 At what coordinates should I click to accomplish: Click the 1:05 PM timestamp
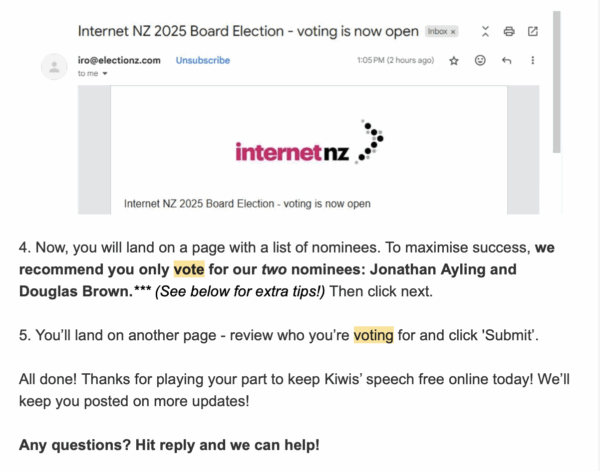click(394, 60)
